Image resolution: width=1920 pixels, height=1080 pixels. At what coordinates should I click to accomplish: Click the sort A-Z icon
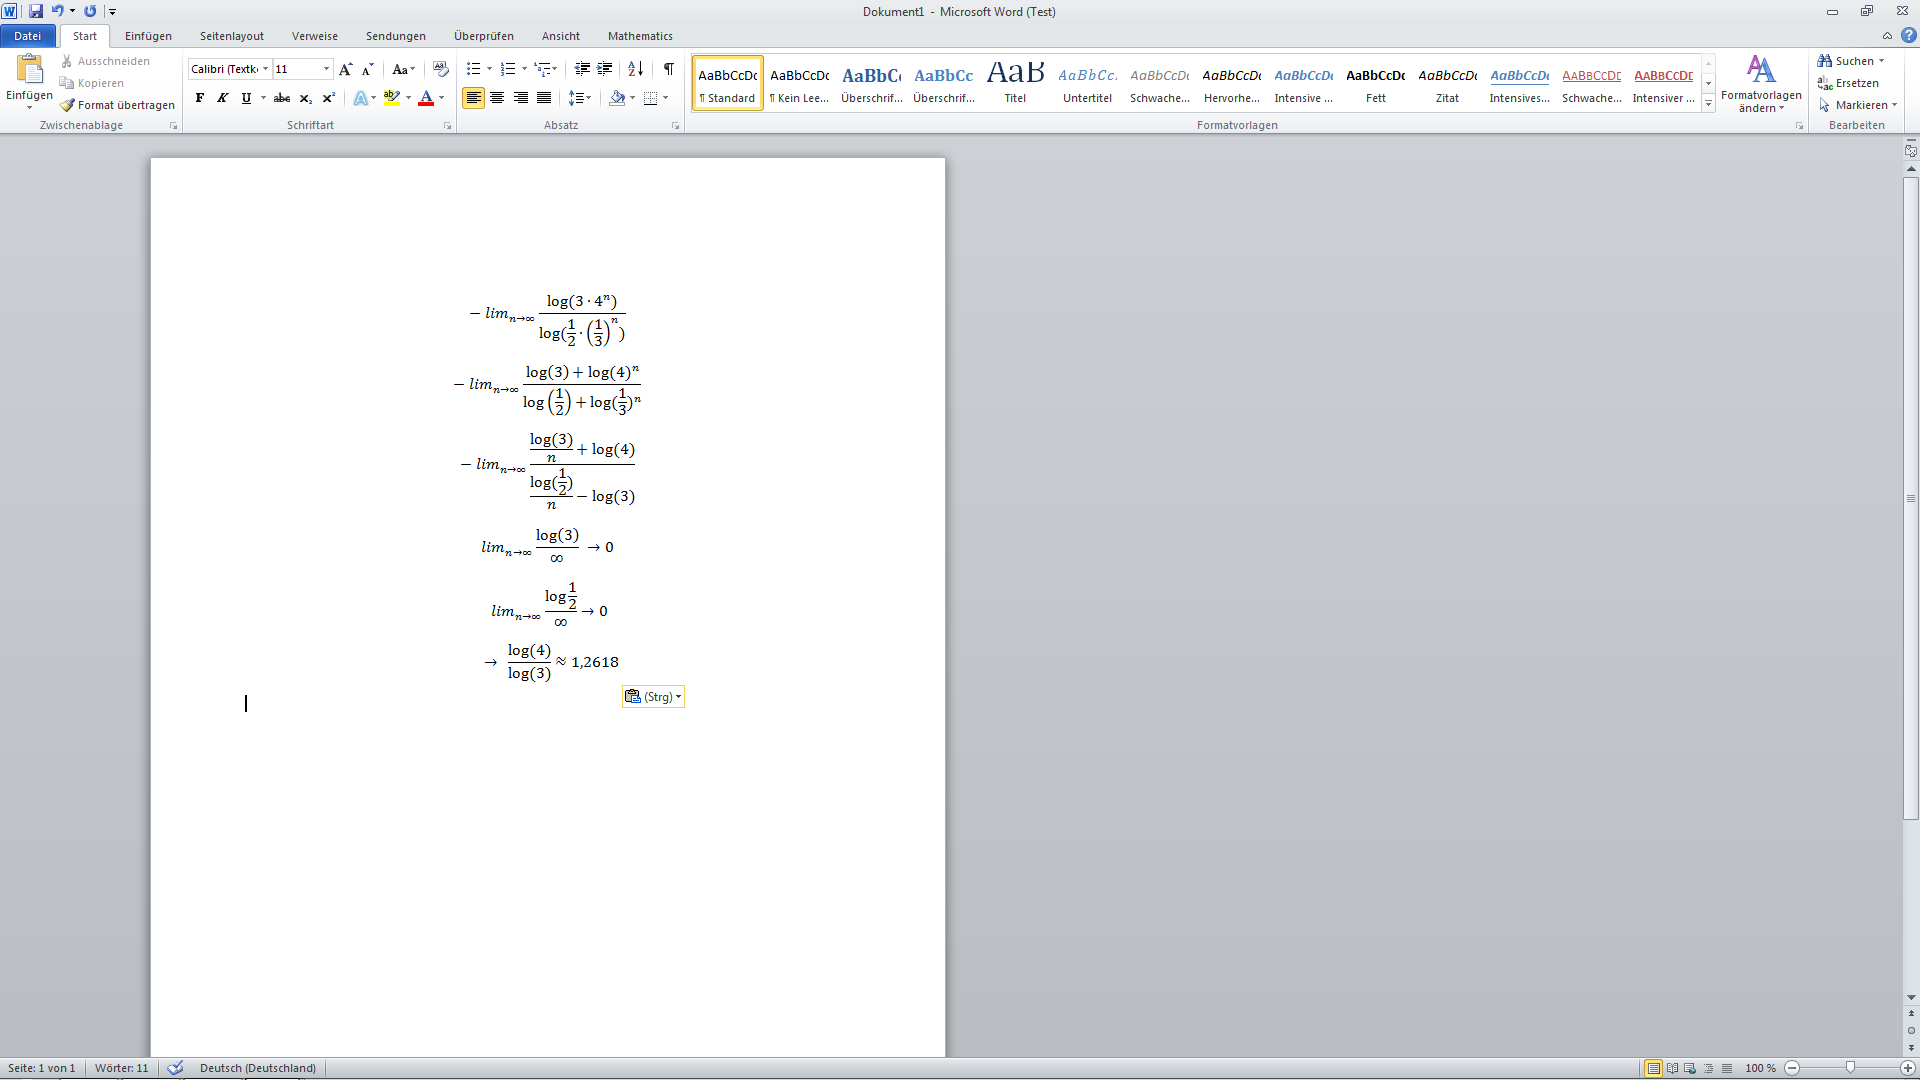(x=636, y=69)
